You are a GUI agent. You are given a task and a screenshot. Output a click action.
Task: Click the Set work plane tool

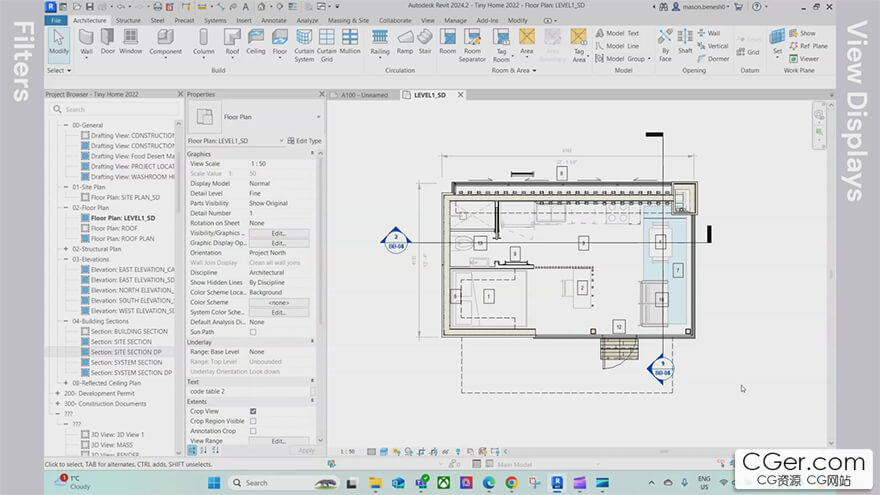(777, 42)
